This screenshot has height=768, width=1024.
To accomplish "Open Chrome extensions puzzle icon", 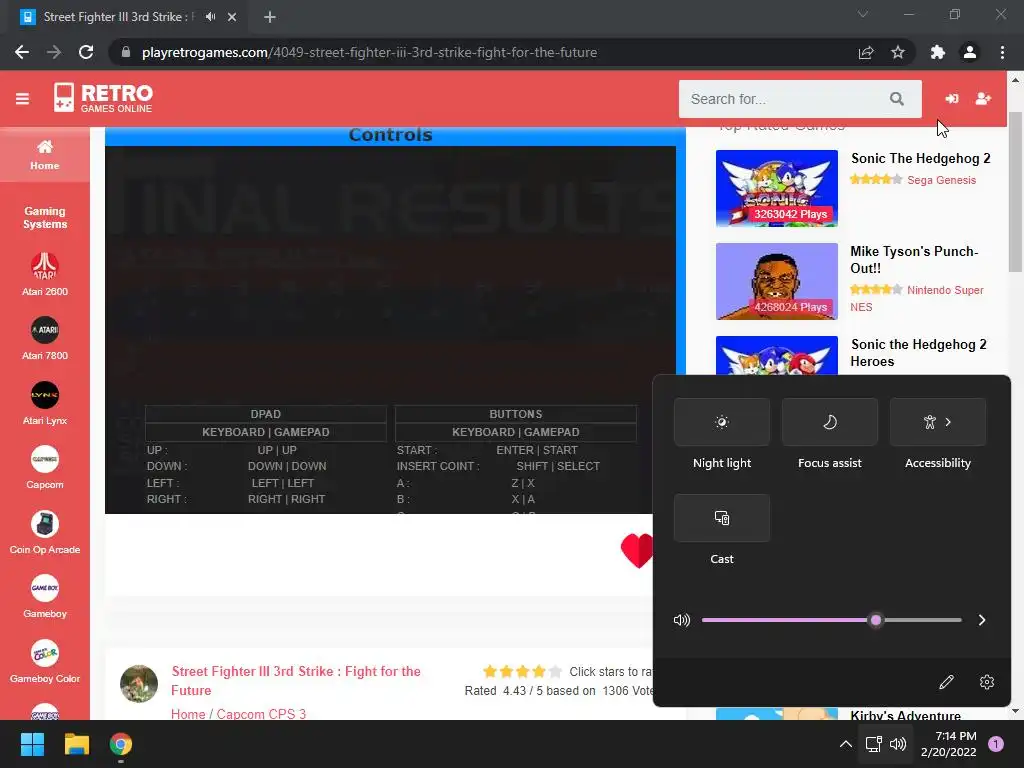I will [x=938, y=52].
